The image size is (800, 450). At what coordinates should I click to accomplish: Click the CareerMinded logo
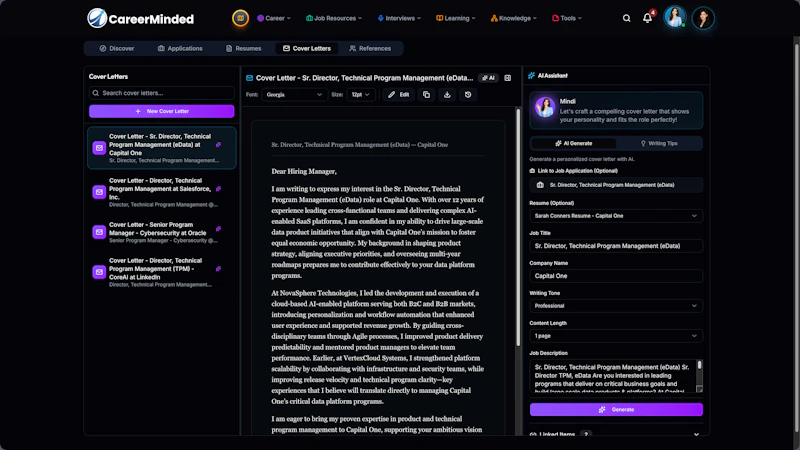click(140, 18)
